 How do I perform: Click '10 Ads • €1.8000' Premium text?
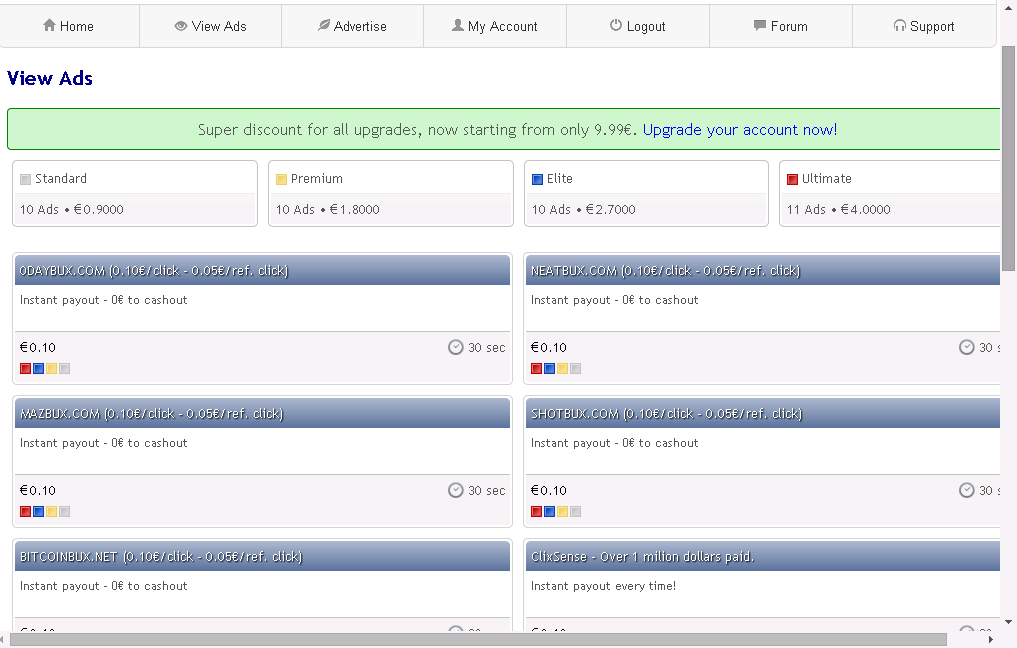point(328,210)
